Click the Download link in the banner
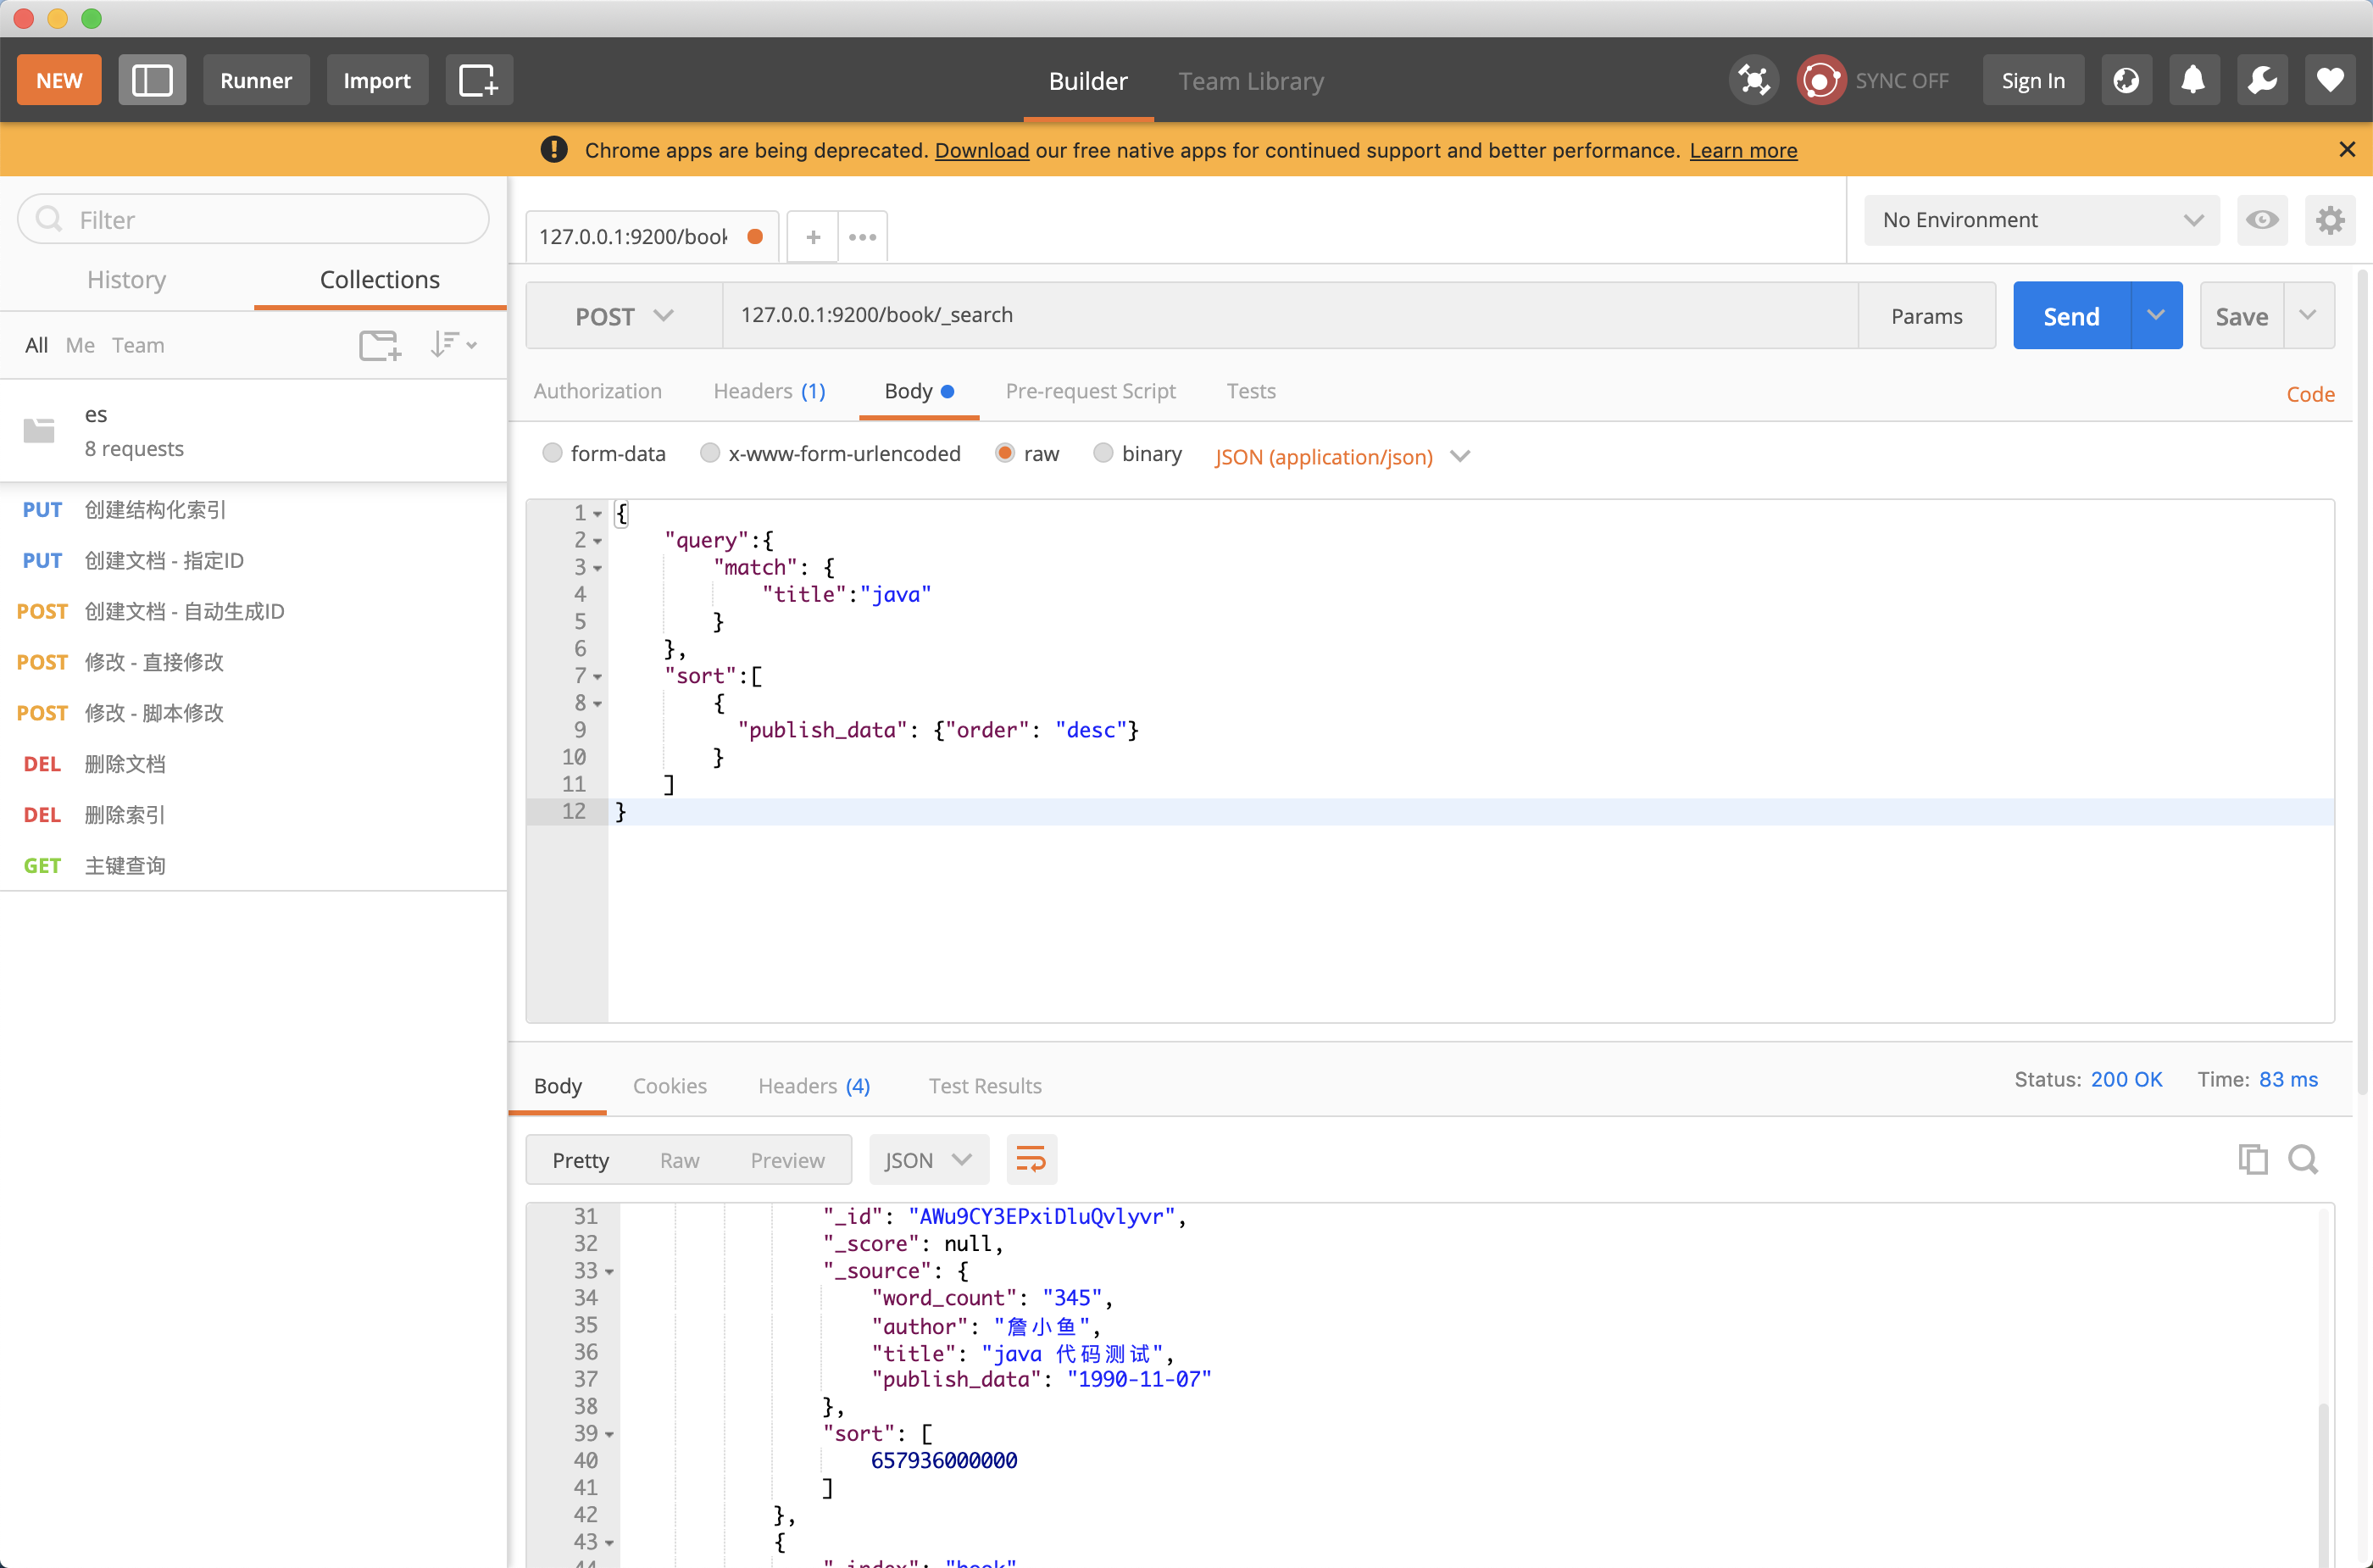Image resolution: width=2373 pixels, height=1568 pixels. pos(981,150)
